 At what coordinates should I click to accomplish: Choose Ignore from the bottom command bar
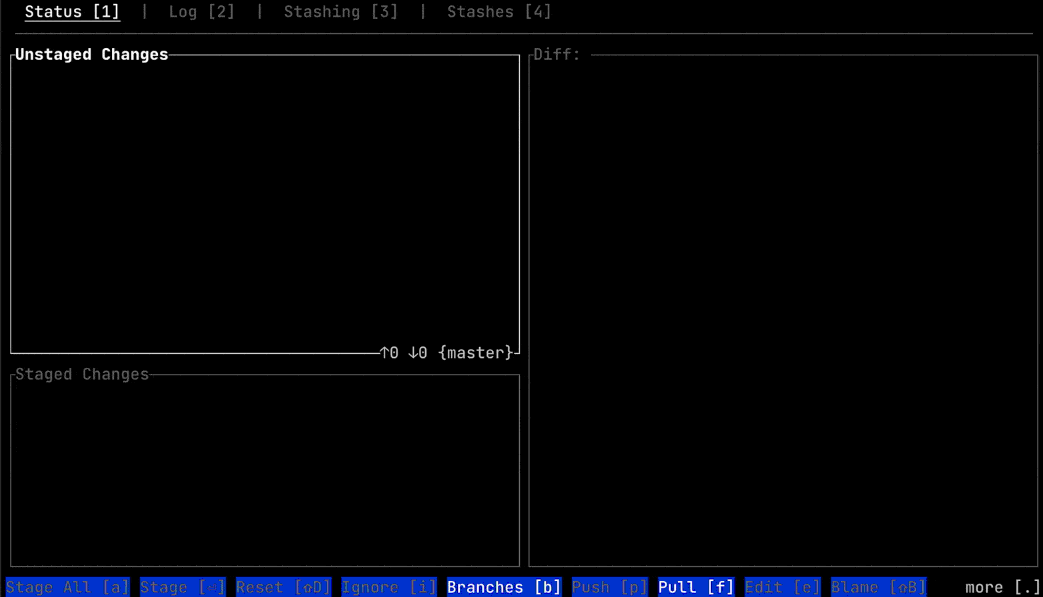tap(388, 587)
